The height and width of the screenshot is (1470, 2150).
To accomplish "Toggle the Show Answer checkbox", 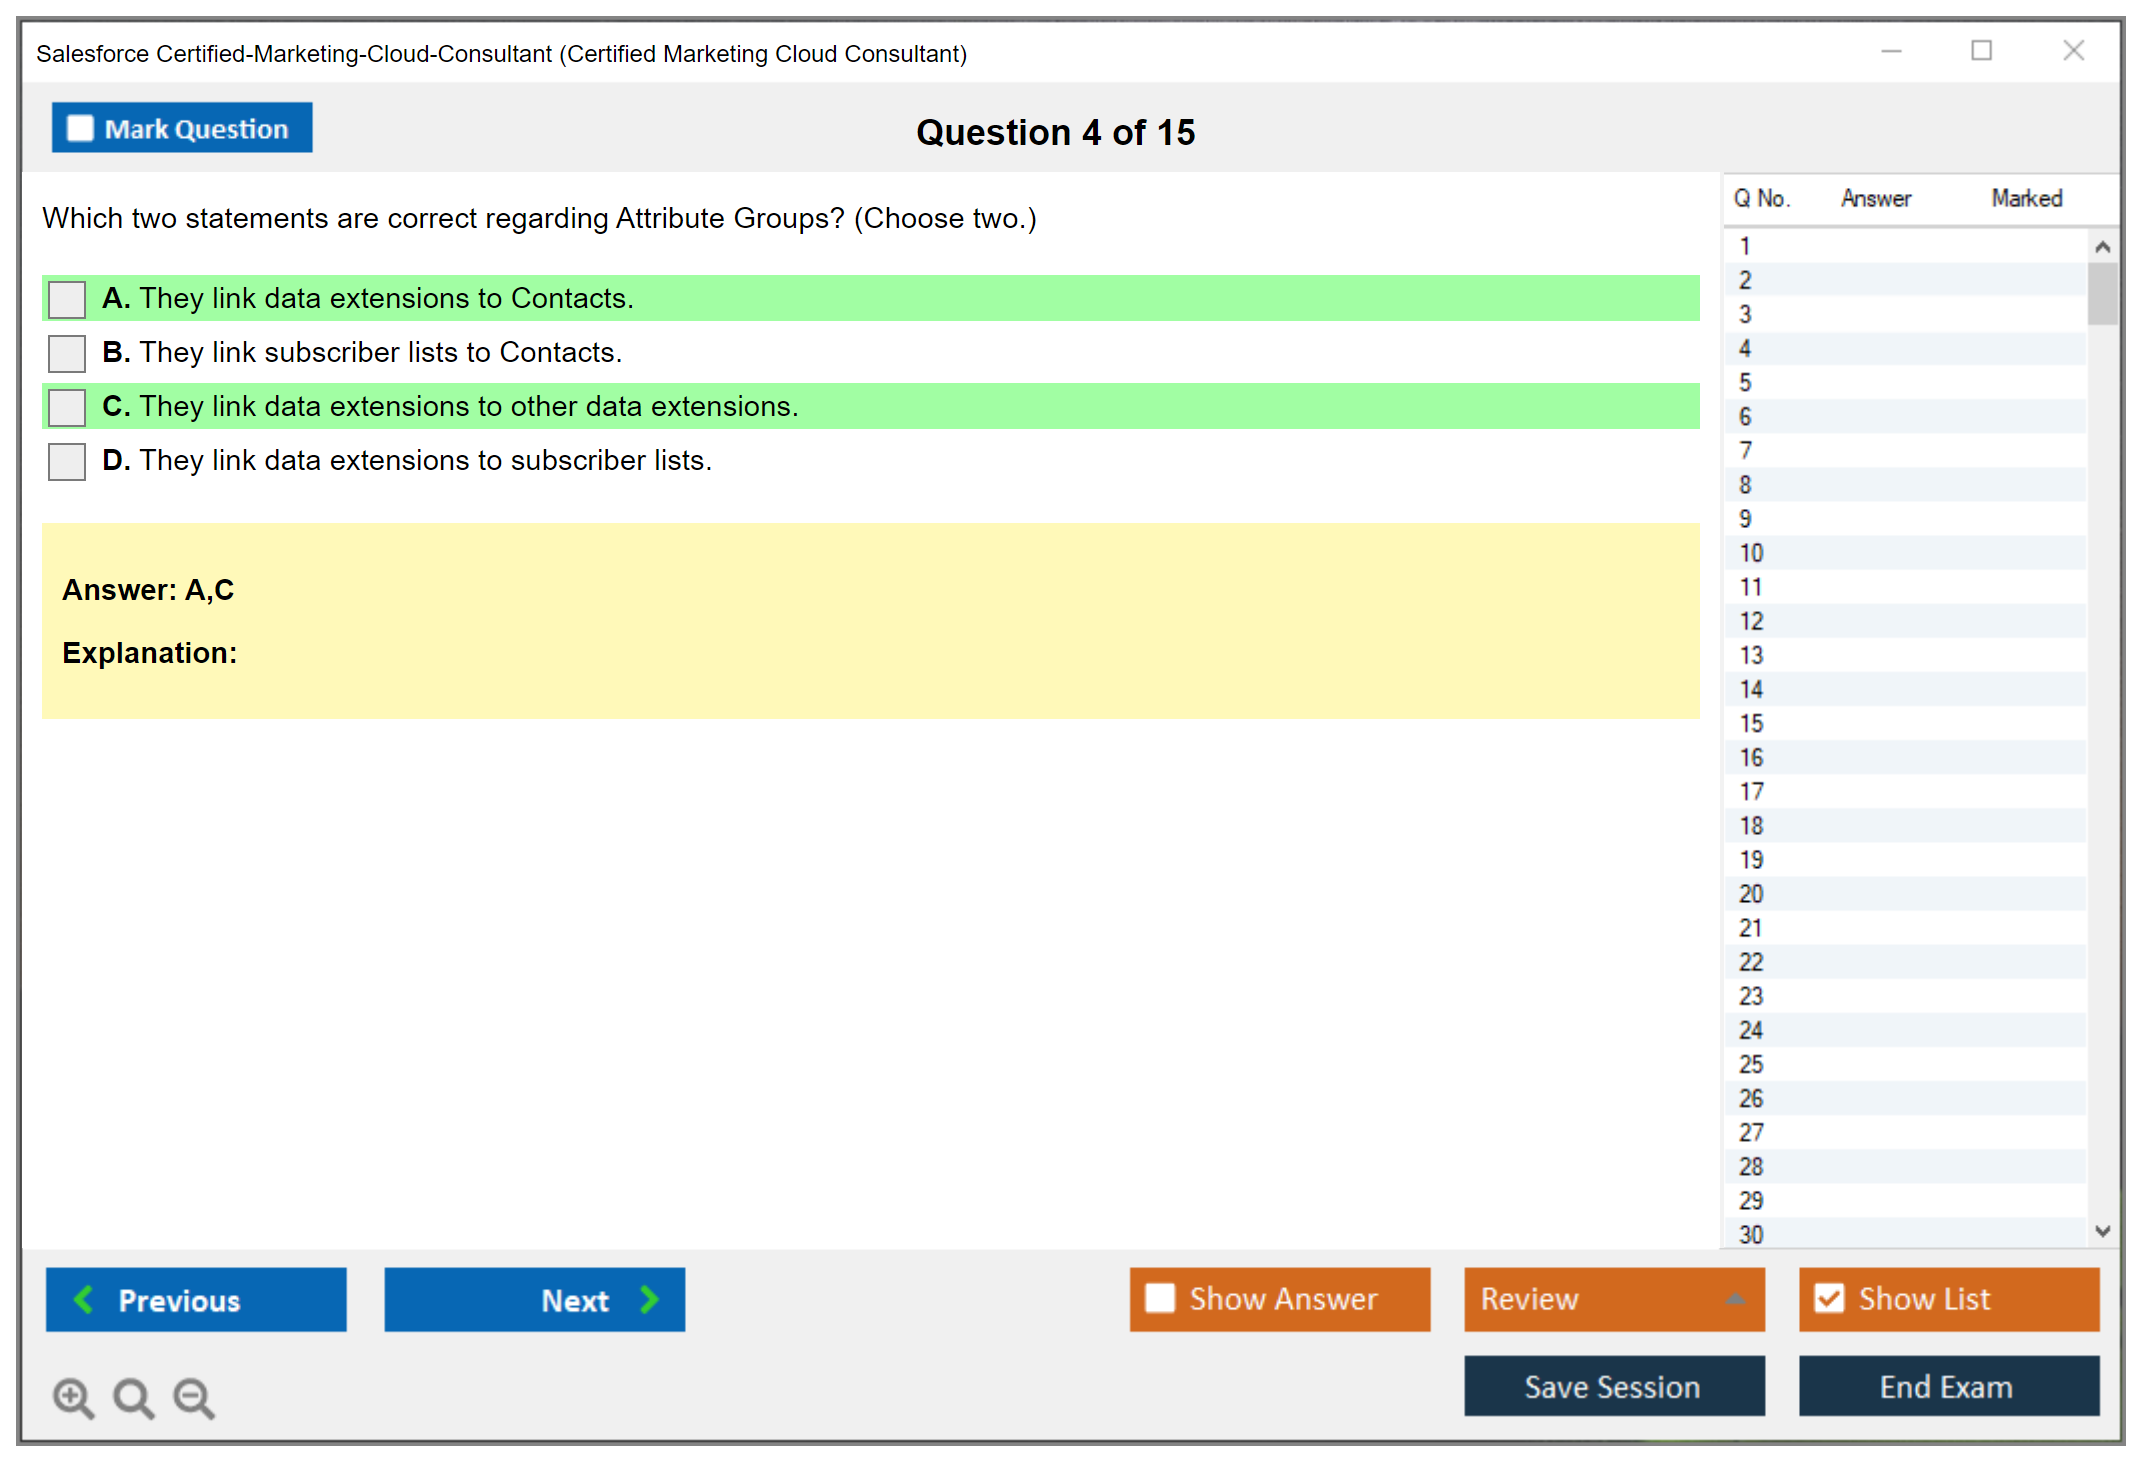I will point(1160,1298).
